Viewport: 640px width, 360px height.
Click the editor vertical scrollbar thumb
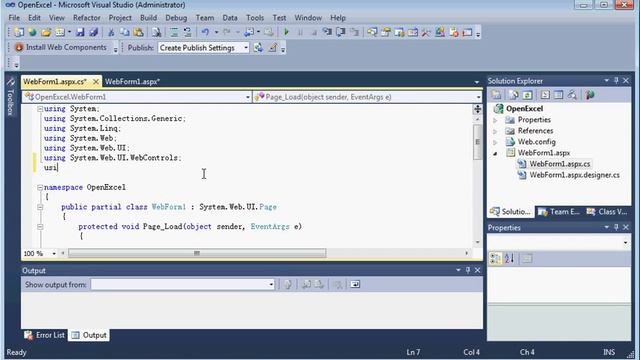click(477, 142)
